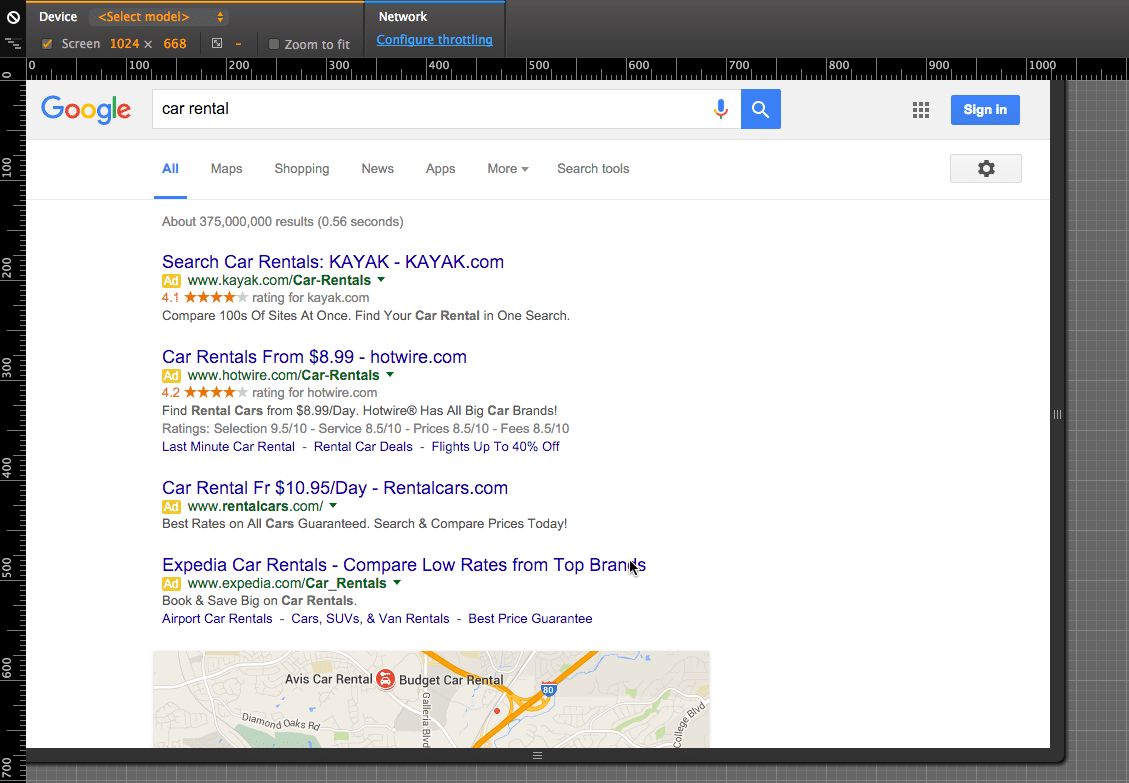The height and width of the screenshot is (783, 1129).
Task: Open the Car Rental Fr $10.95/Day Rentalcars result
Action: 335,488
